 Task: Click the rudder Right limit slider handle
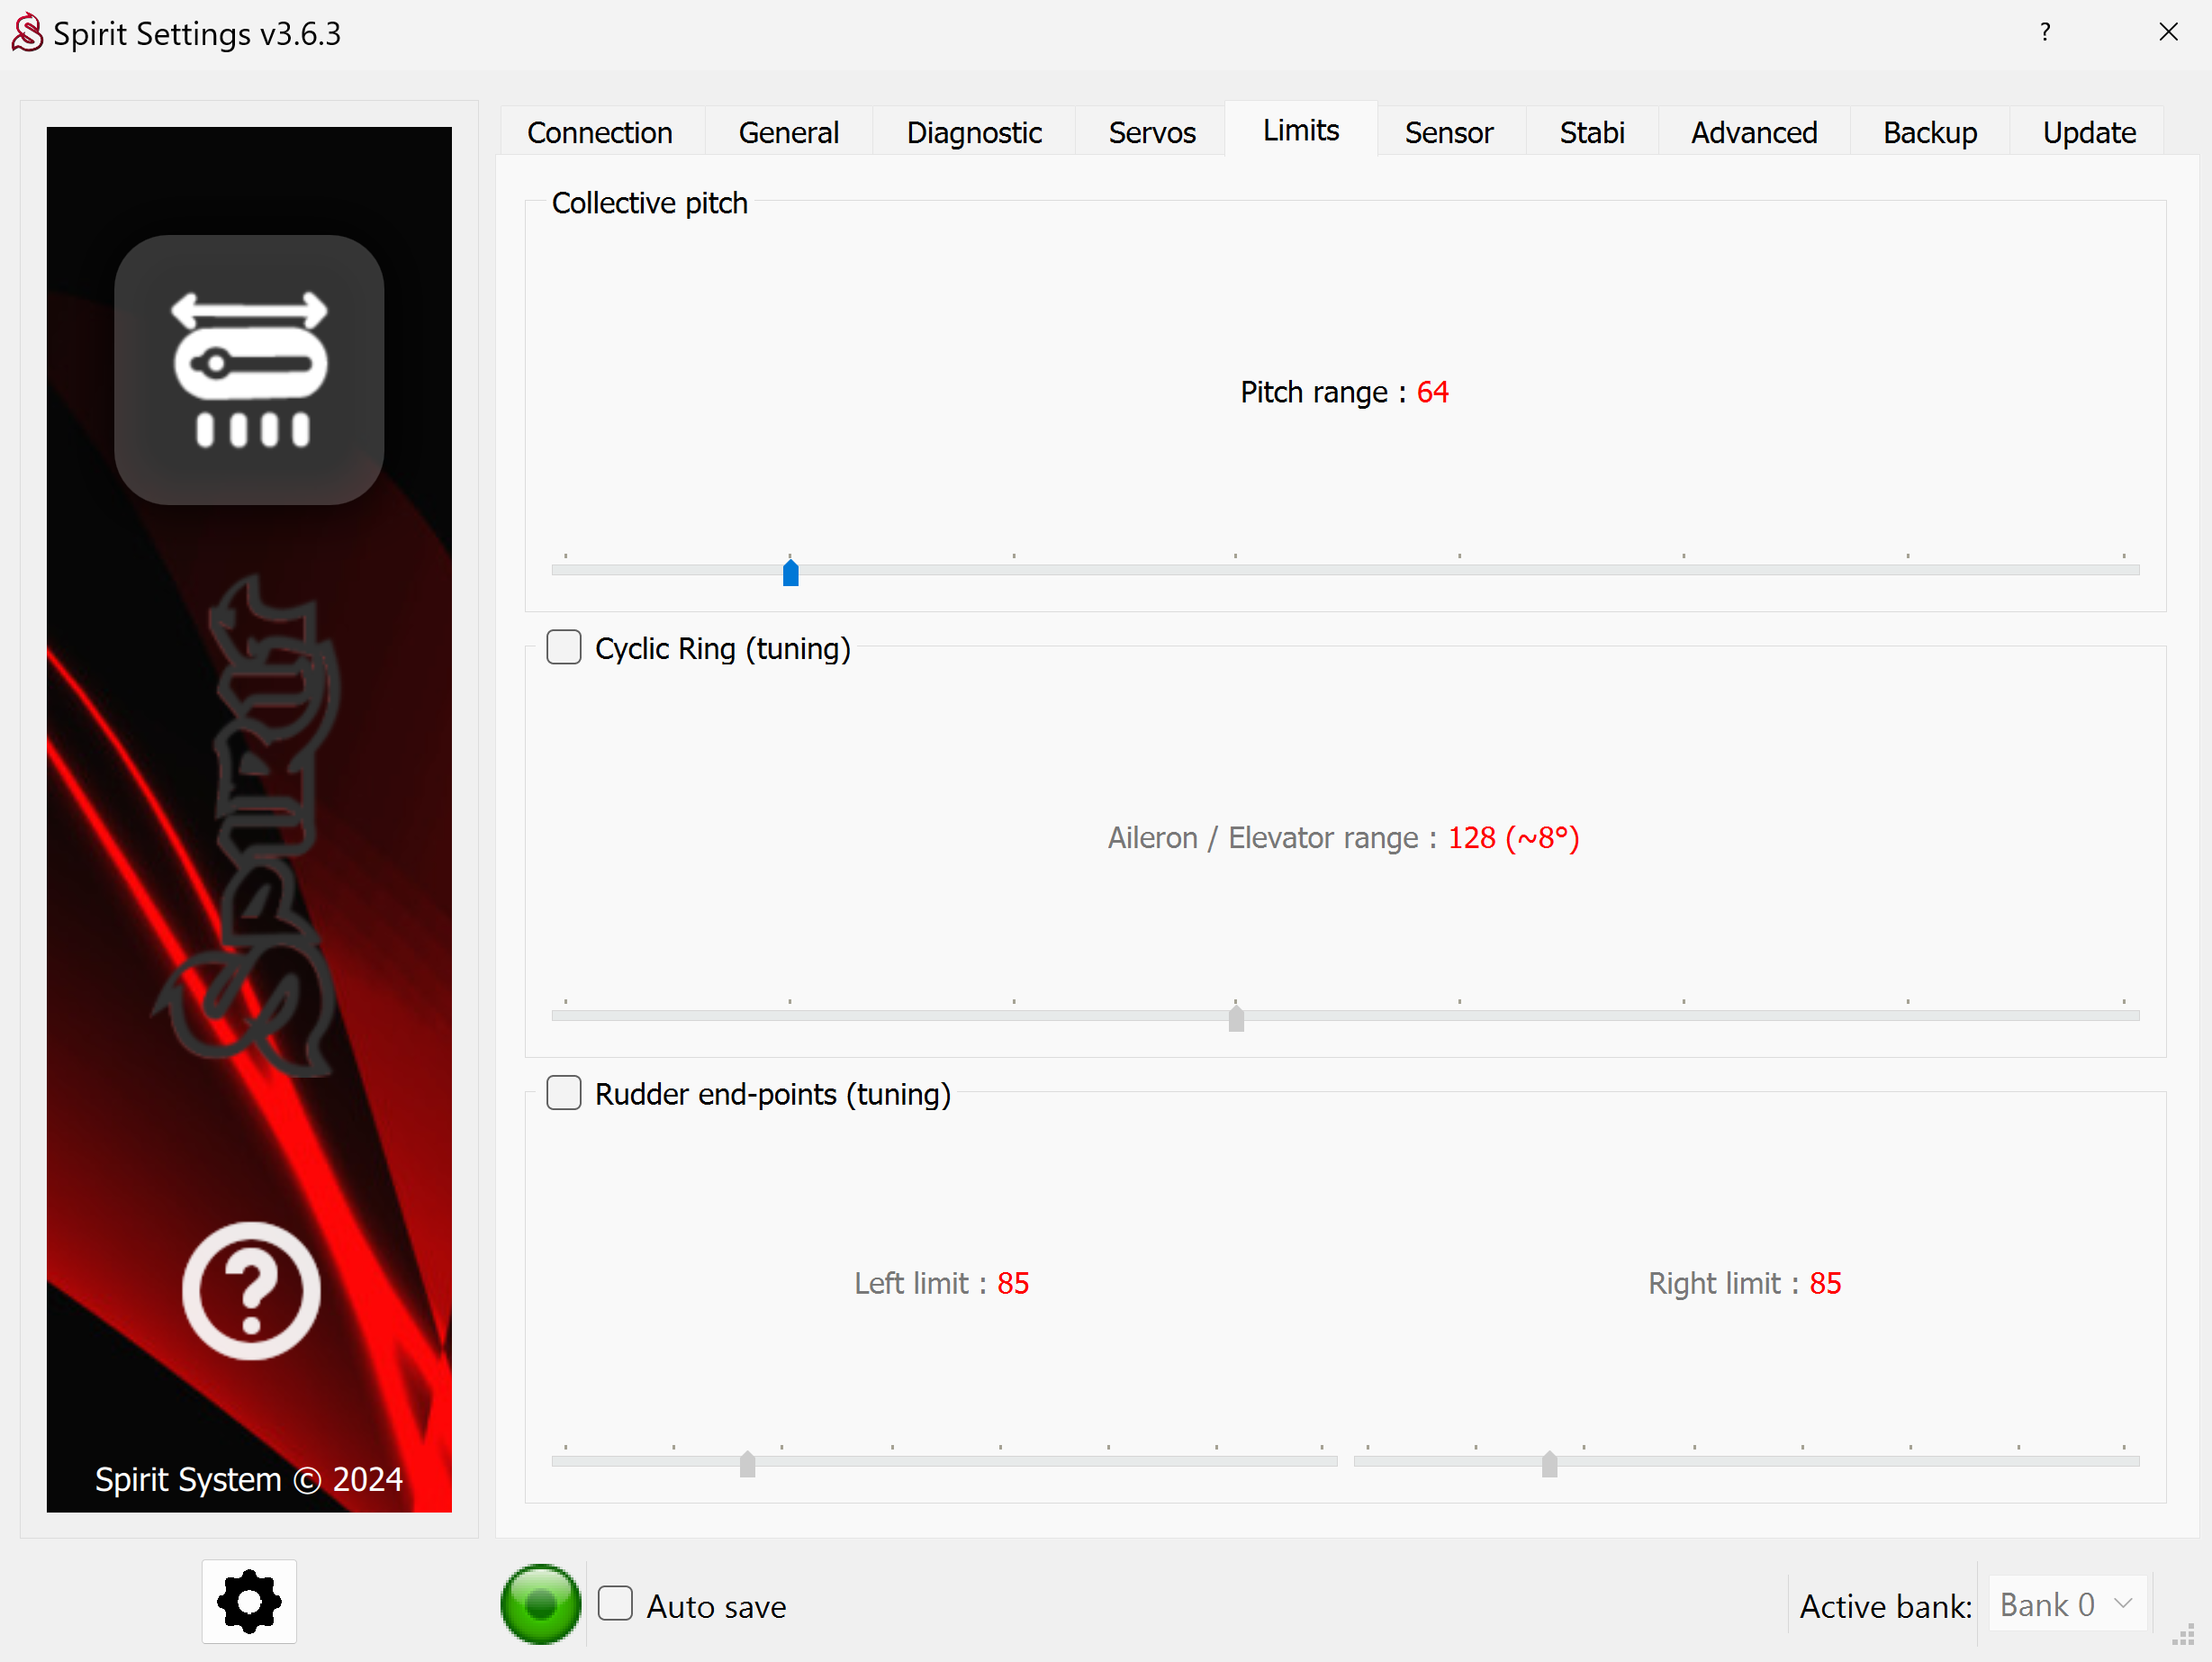pos(1549,1463)
